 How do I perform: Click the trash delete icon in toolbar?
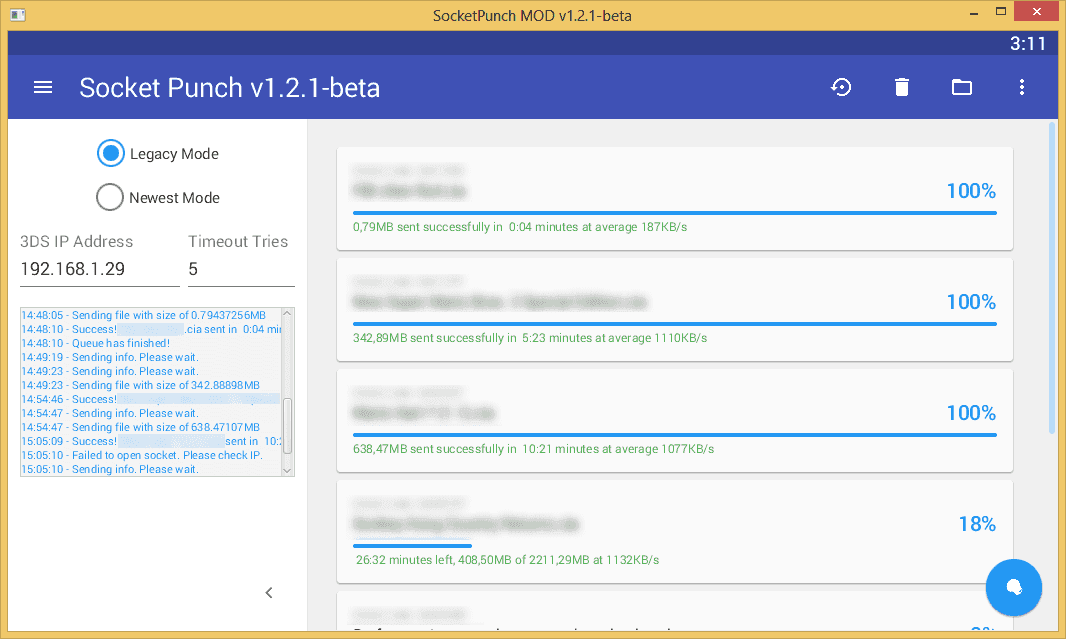point(901,87)
